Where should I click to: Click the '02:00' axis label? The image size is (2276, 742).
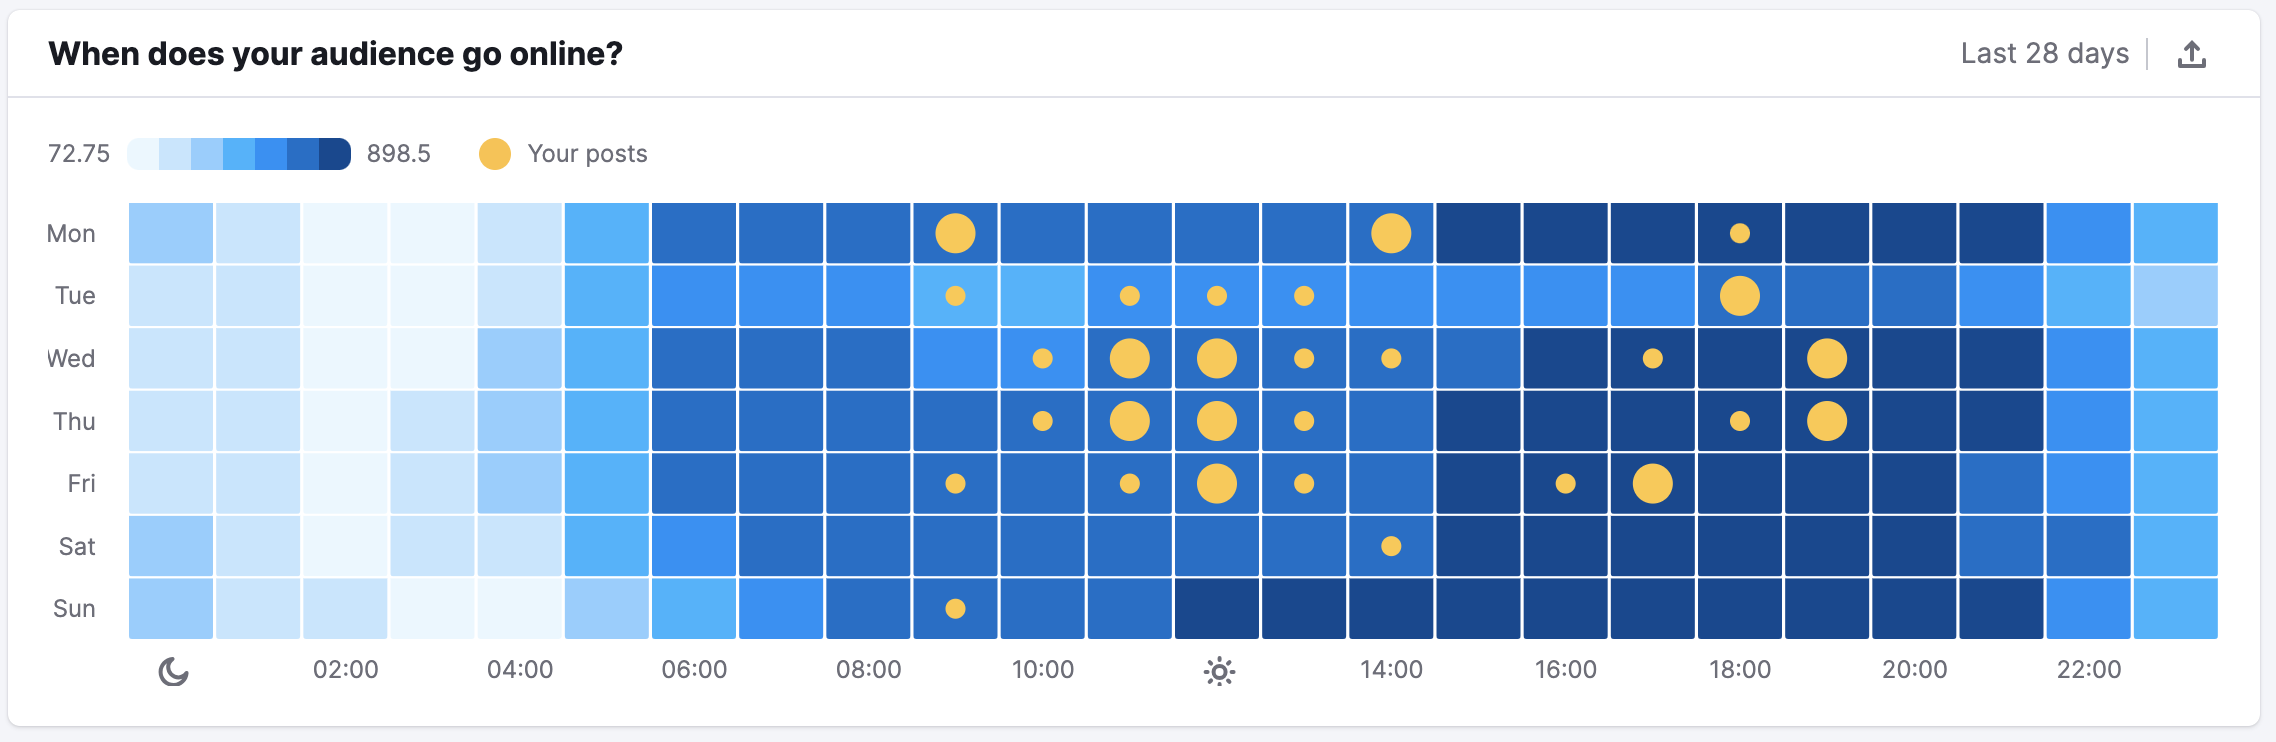tap(345, 670)
